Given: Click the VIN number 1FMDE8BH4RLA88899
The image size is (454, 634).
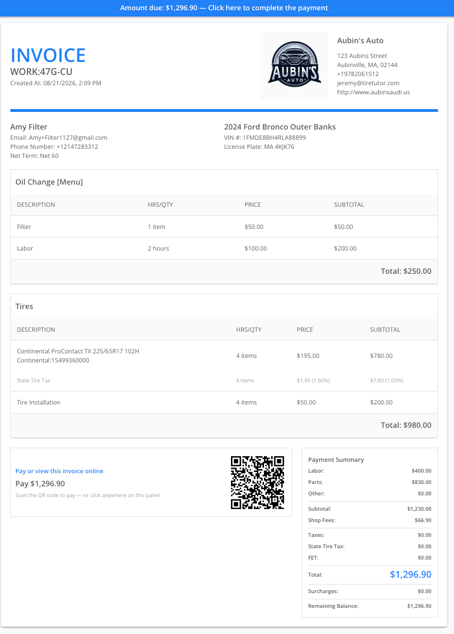Looking at the screenshot, I should pyautogui.click(x=274, y=137).
